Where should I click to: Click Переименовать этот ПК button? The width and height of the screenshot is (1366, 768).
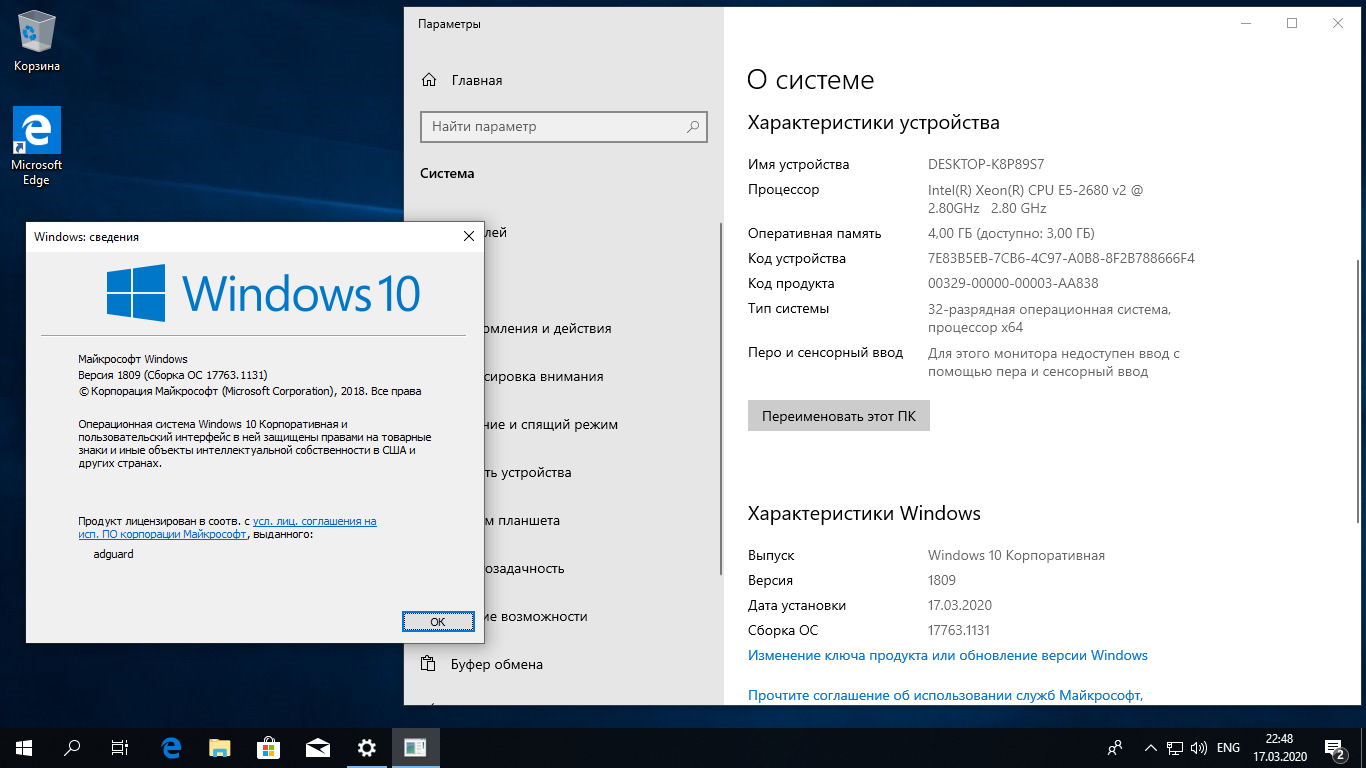point(839,416)
